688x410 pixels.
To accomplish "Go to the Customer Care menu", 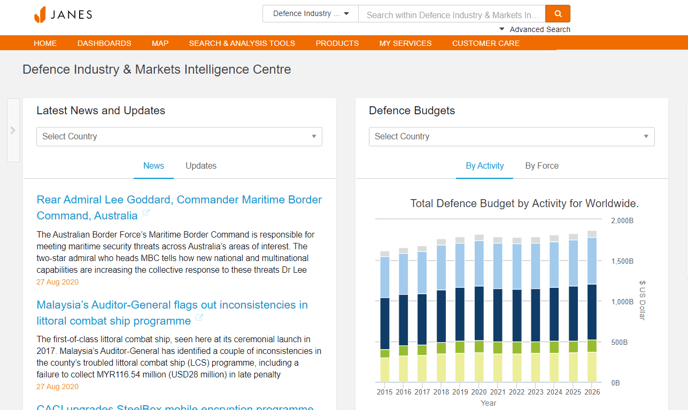I will coord(485,43).
